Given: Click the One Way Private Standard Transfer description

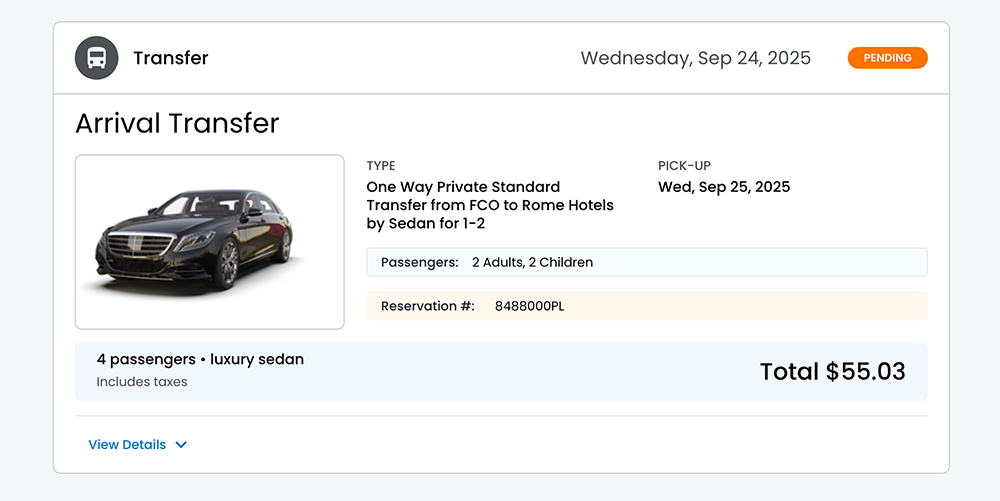Looking at the screenshot, I should tap(490, 205).
